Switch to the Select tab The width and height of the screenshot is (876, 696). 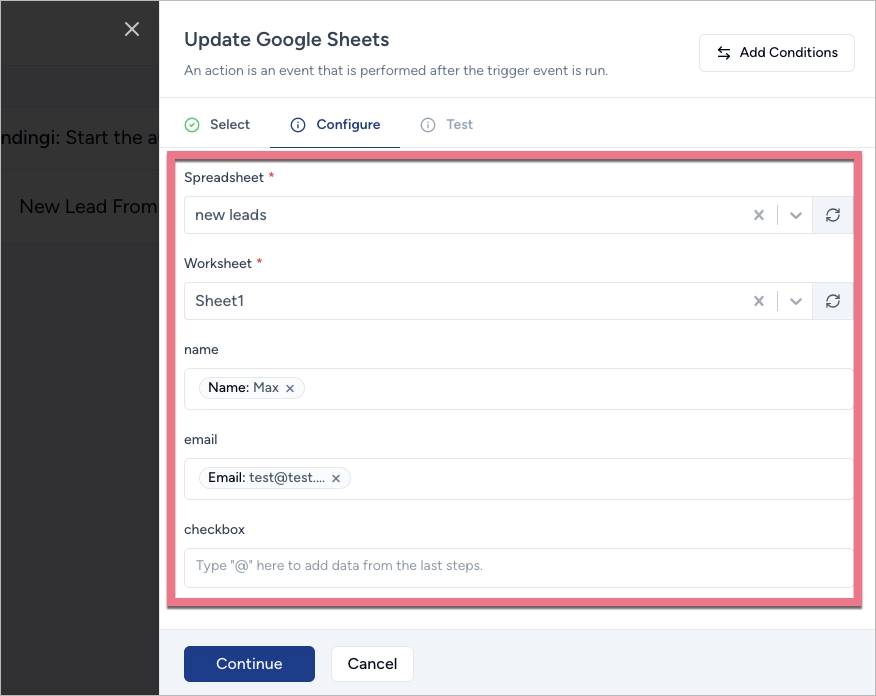(218, 125)
